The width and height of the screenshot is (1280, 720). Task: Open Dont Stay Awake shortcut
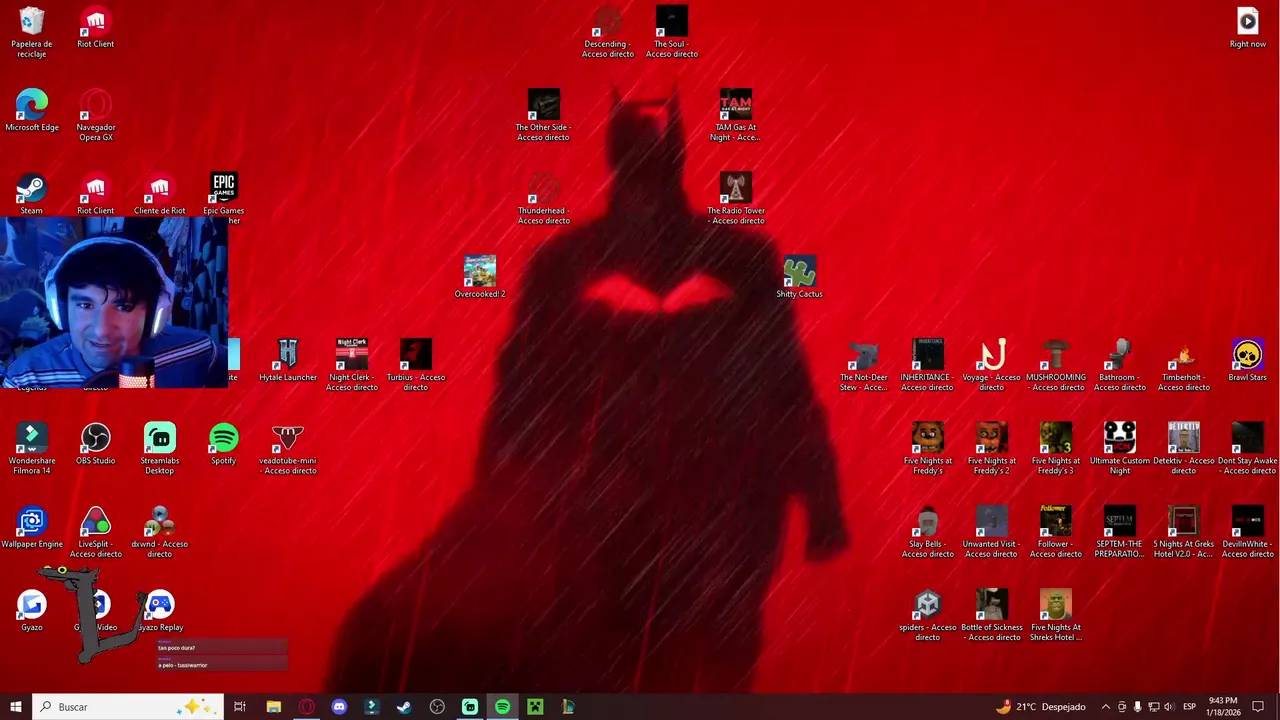coord(1248,449)
